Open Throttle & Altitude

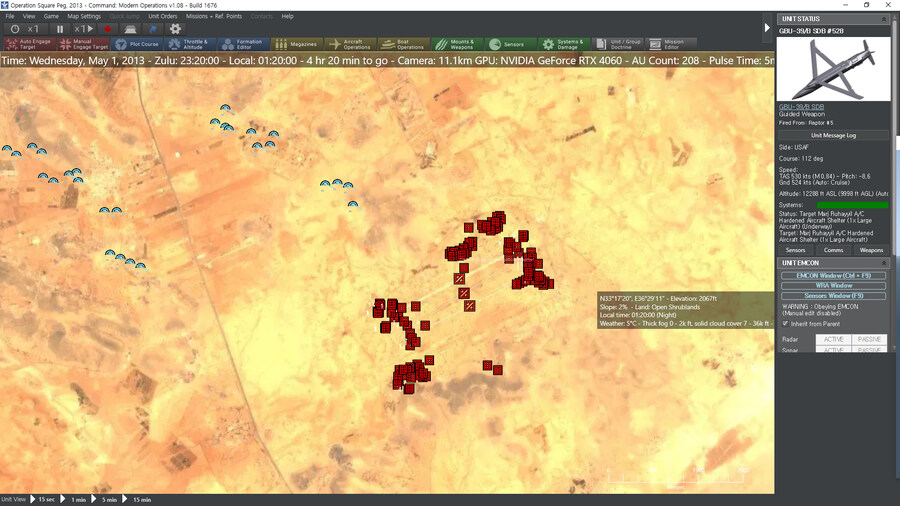191,44
